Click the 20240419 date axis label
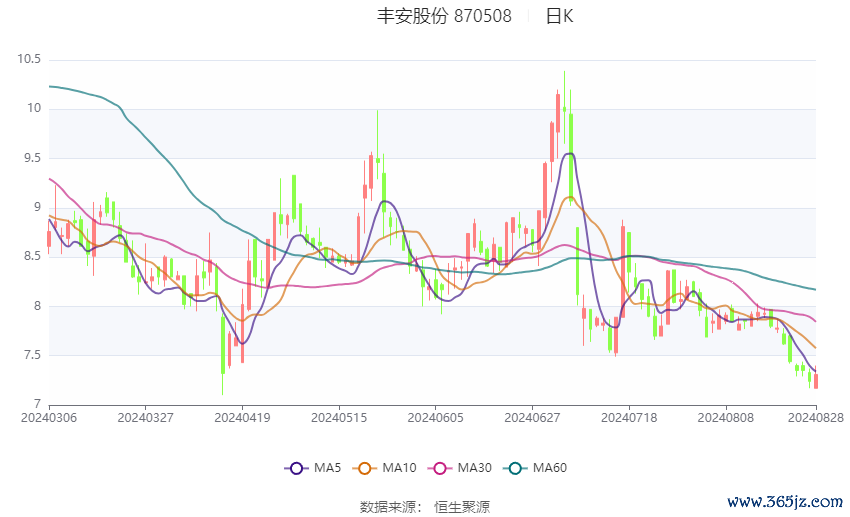850x517 pixels. pyautogui.click(x=242, y=418)
